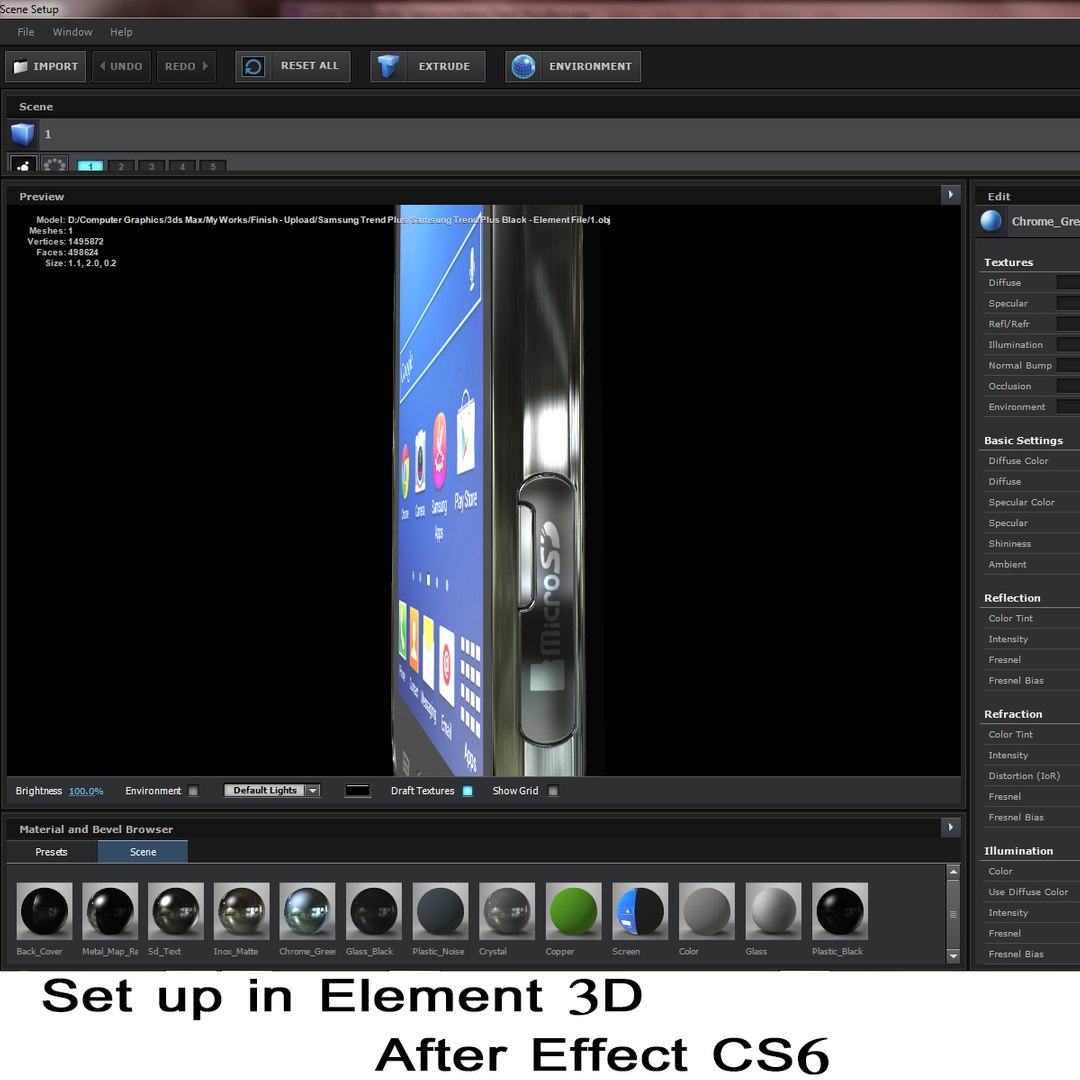The image size is (1080, 1080).
Task: Click the material browser scroll down arrow
Action: (x=953, y=956)
